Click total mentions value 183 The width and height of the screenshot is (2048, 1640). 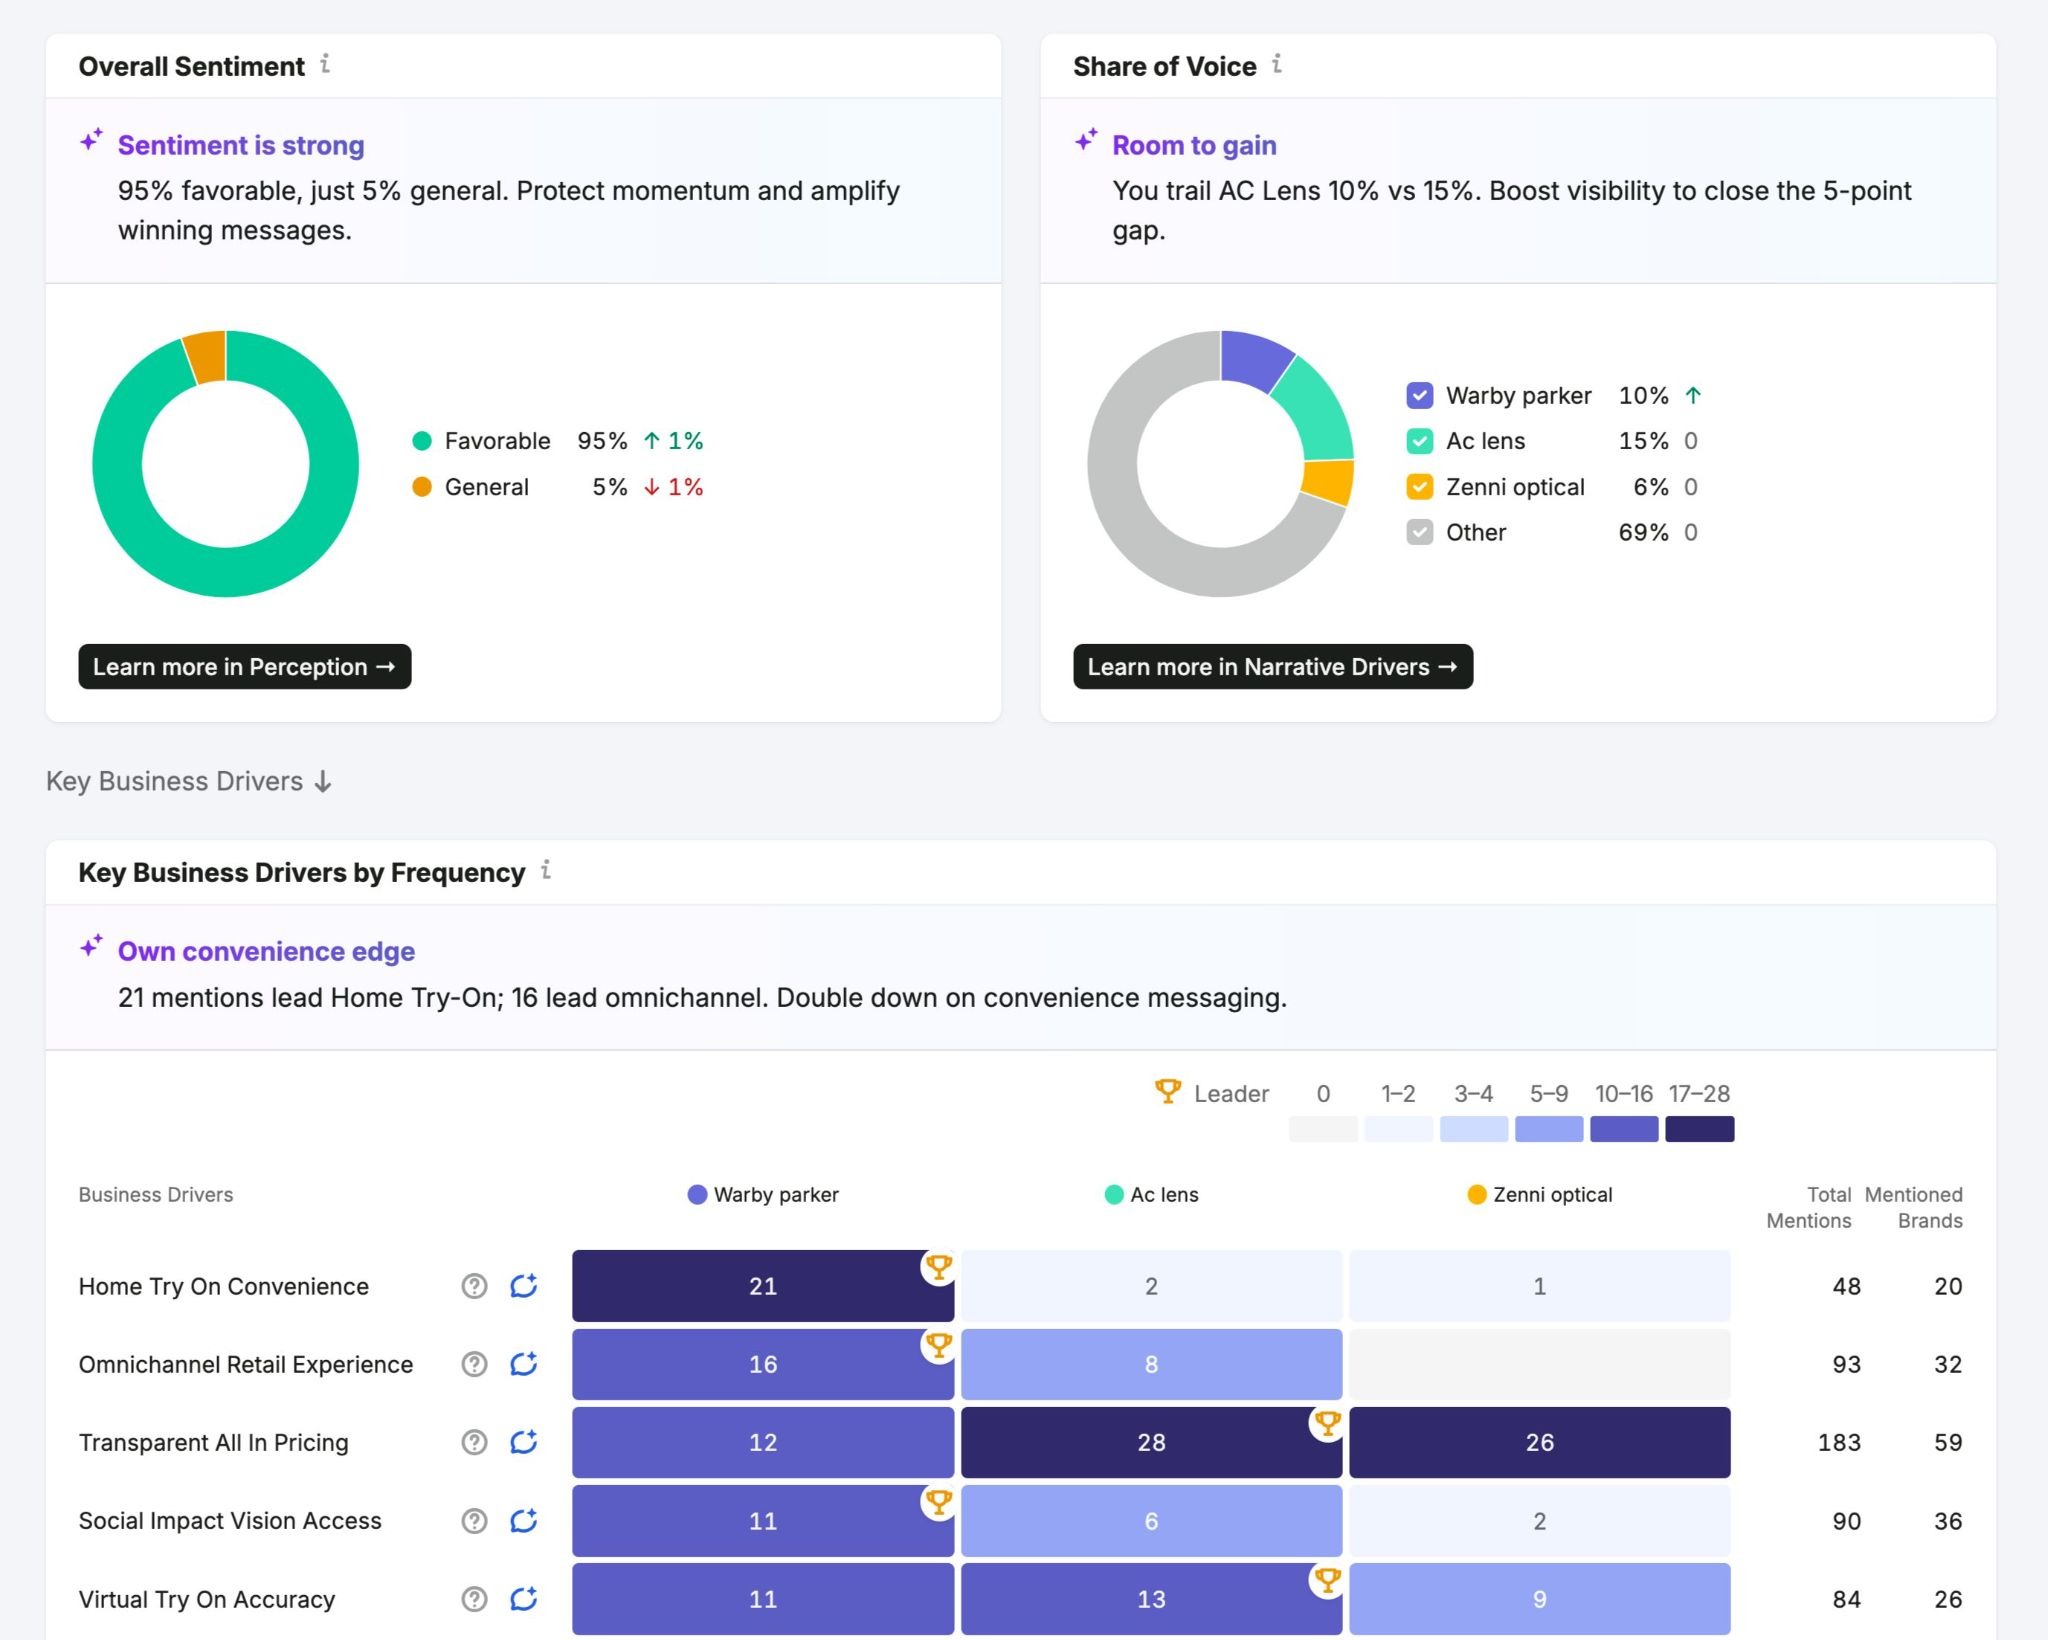[1839, 1442]
